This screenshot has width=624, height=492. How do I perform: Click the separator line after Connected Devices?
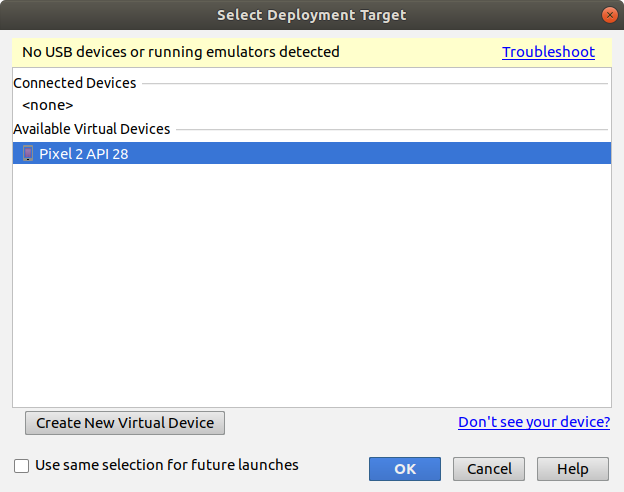(375, 84)
